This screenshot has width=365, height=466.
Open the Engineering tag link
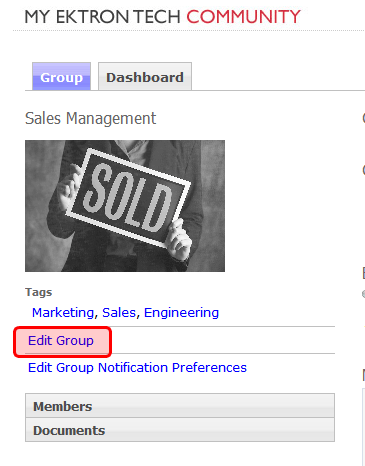tap(181, 313)
